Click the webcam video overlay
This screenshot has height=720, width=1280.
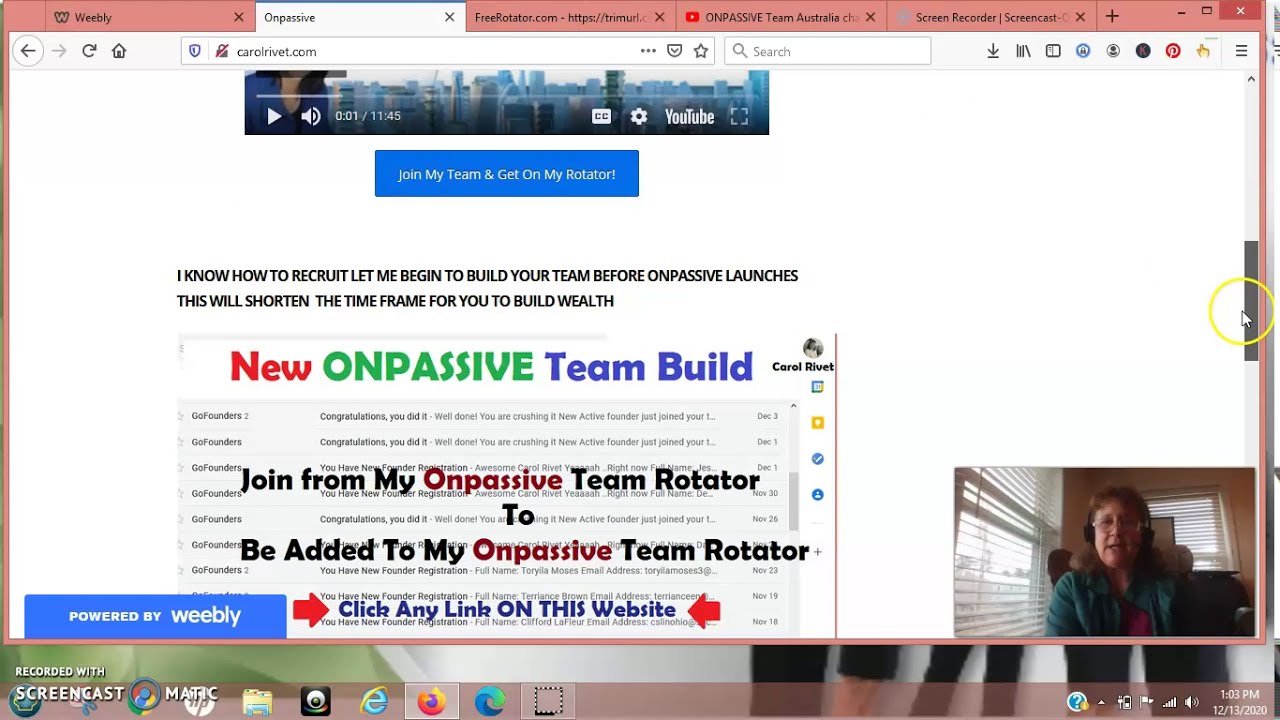pyautogui.click(x=1105, y=551)
